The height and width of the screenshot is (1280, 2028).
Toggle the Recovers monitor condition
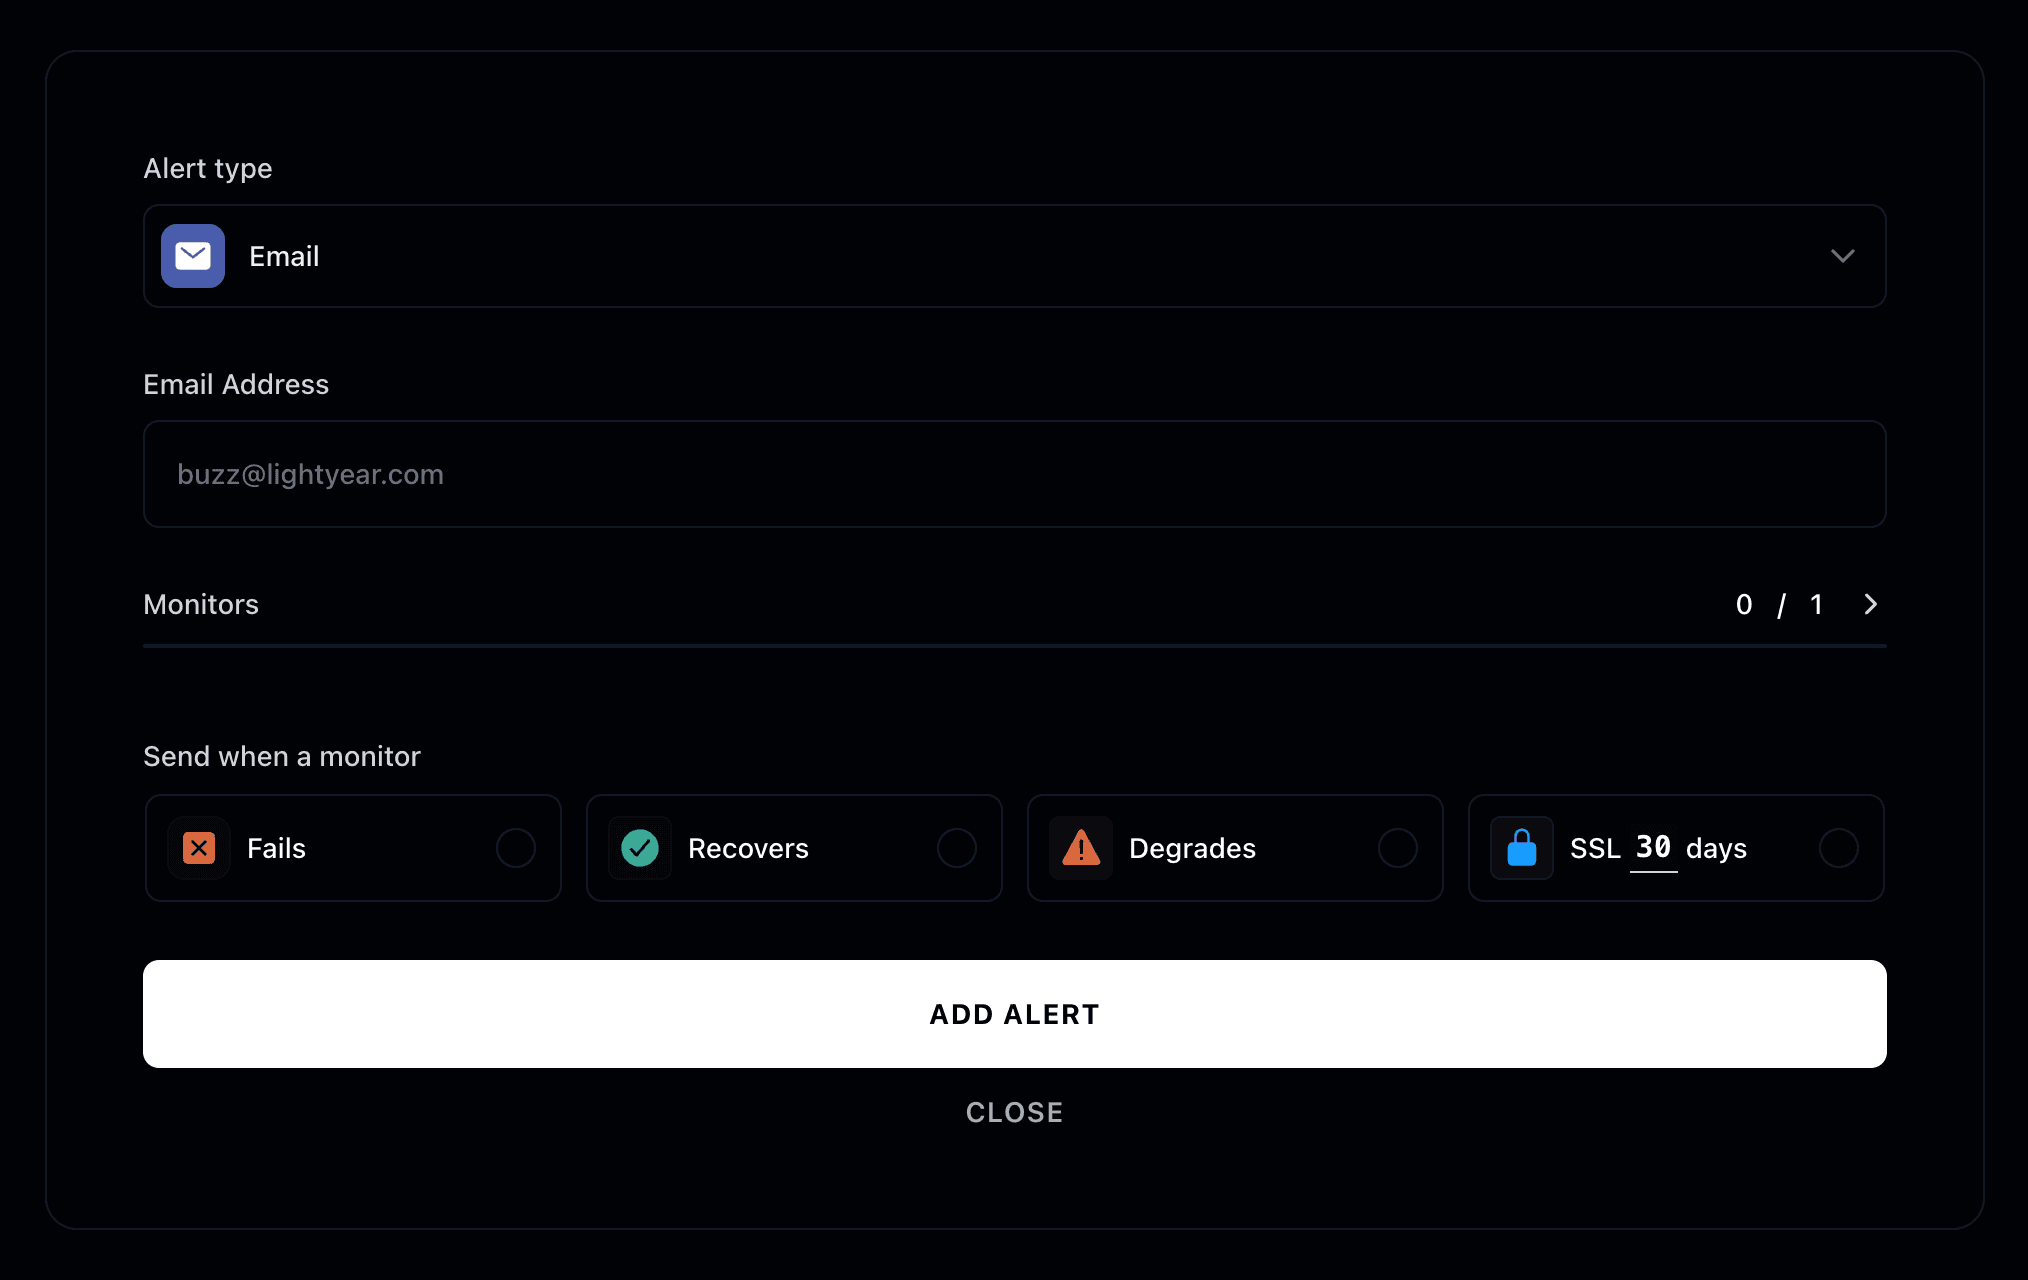pyautogui.click(x=957, y=846)
